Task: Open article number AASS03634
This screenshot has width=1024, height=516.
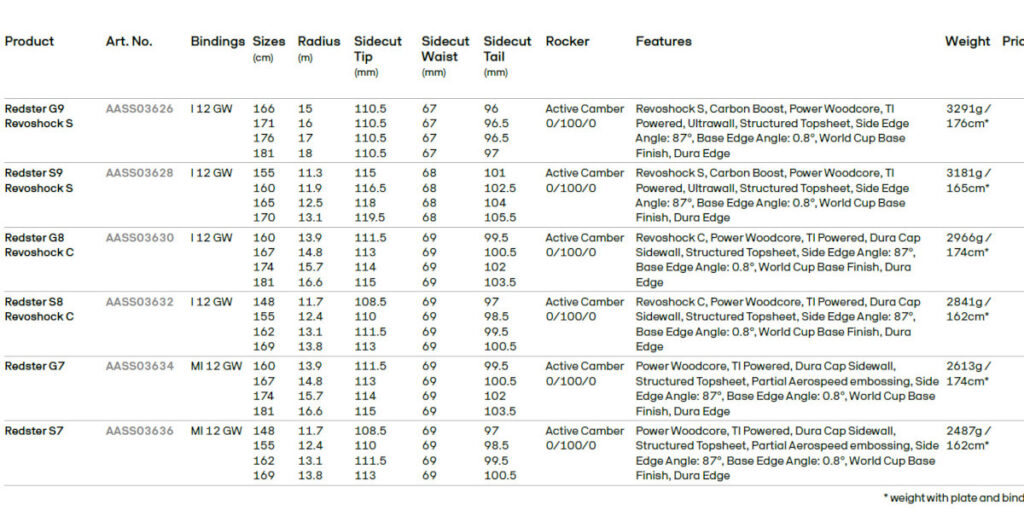Action: click(139, 366)
